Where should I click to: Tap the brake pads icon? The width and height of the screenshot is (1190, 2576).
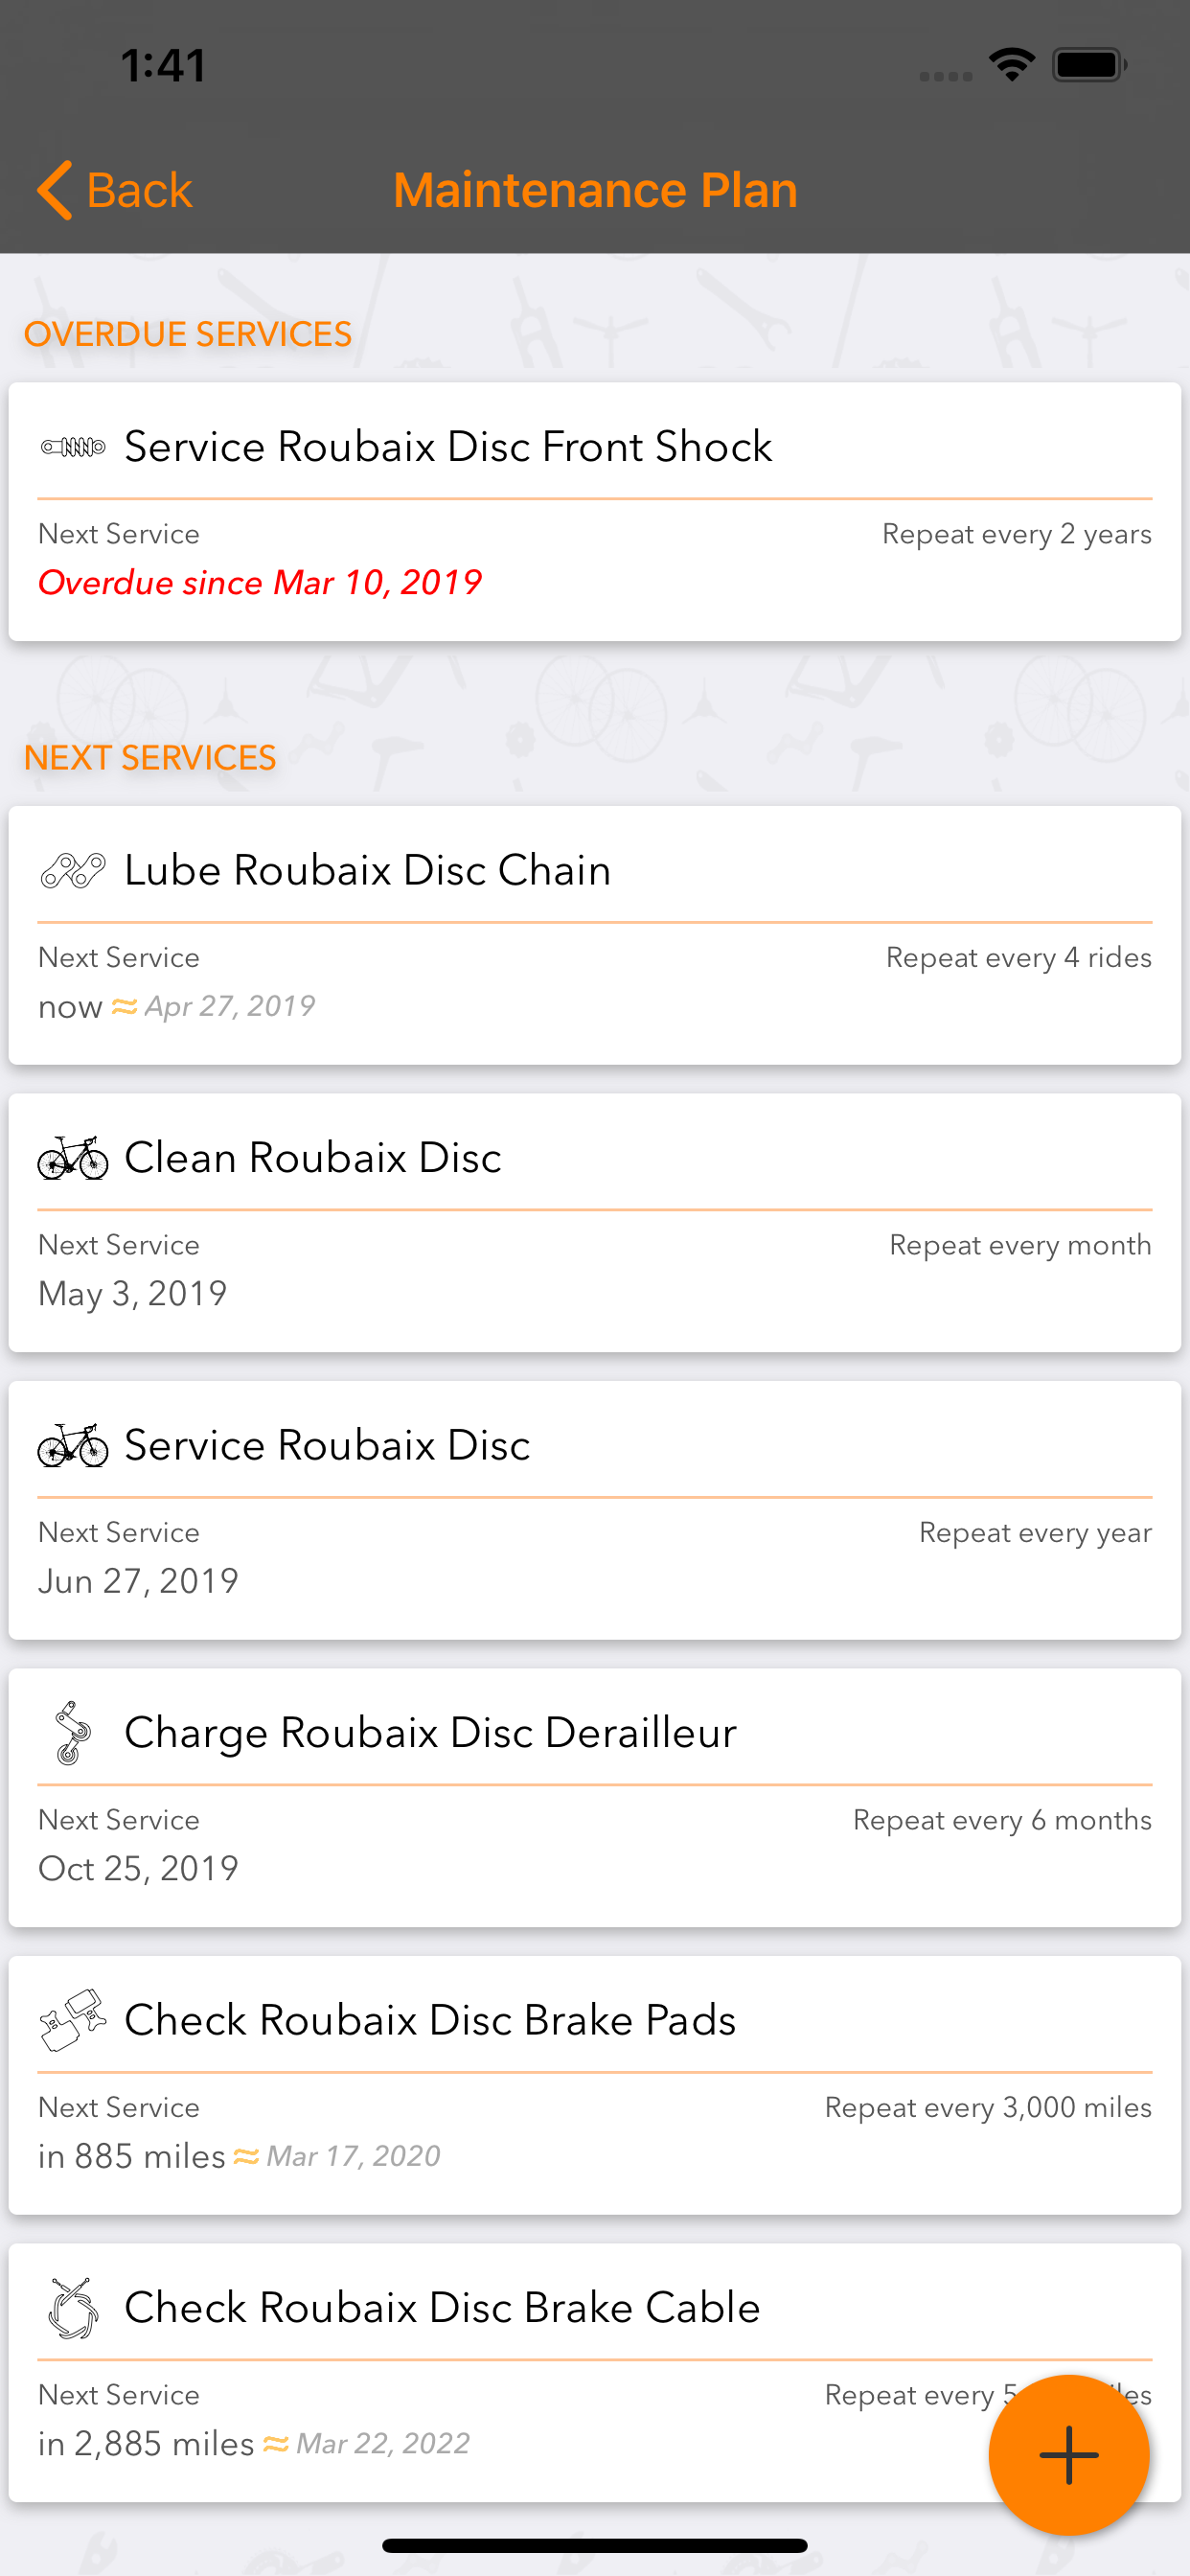[73, 2020]
